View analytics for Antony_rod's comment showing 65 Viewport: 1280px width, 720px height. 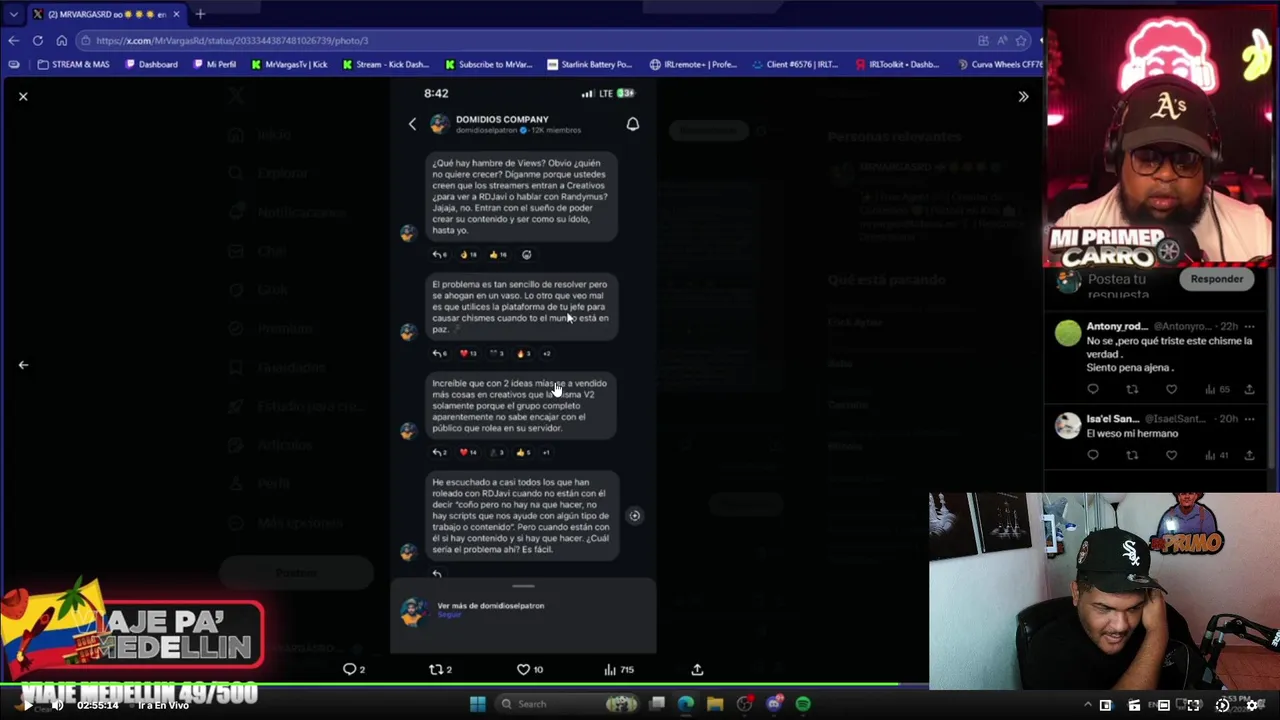click(1217, 389)
